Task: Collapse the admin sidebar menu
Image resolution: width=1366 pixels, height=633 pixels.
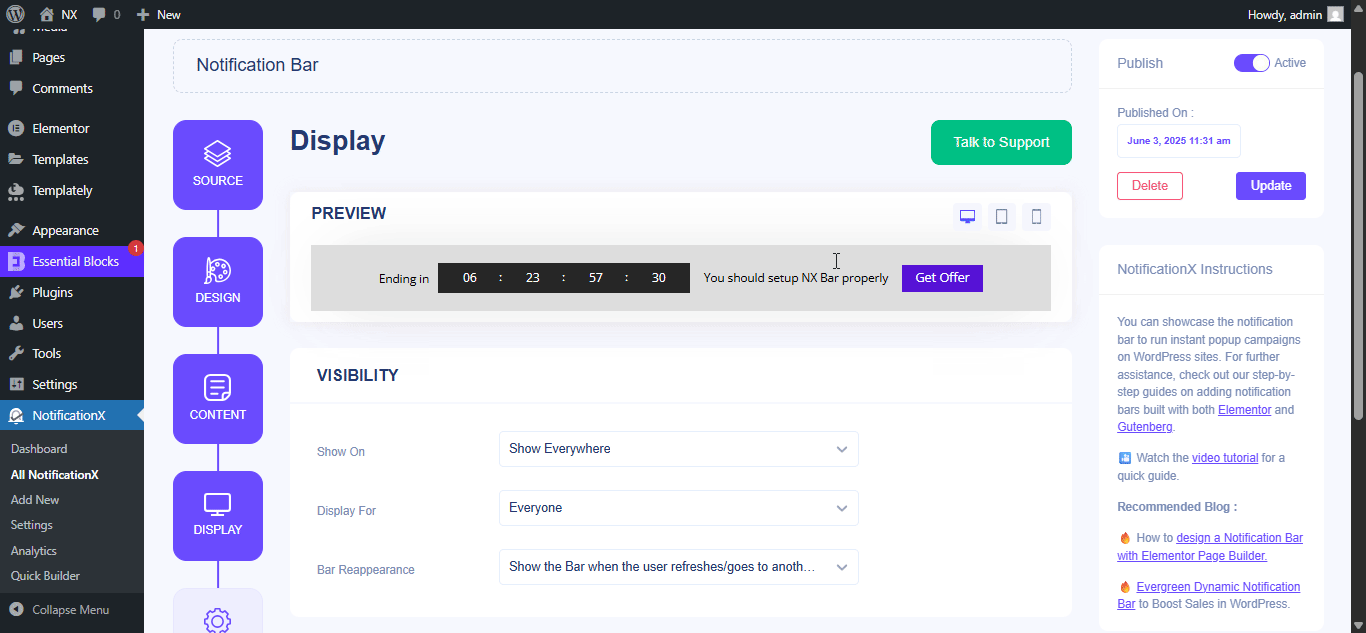Action: [60, 609]
